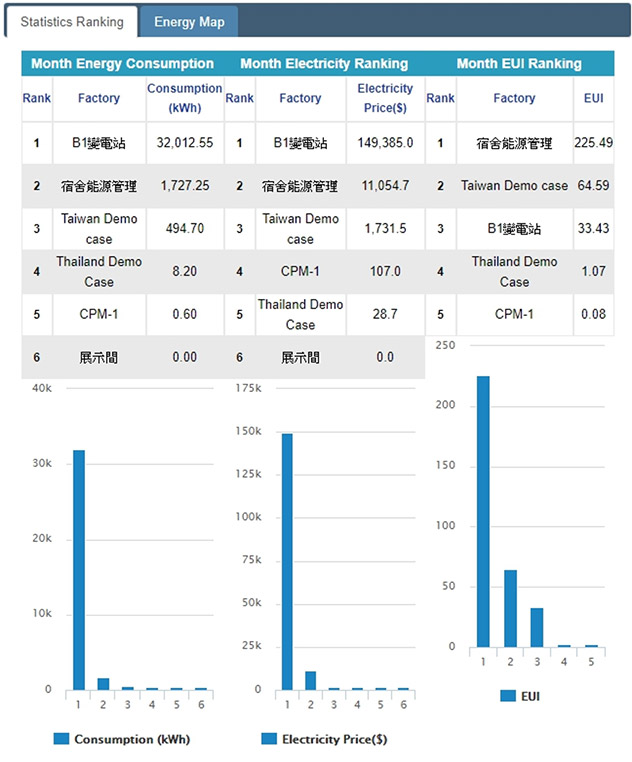This screenshot has height=762, width=632.
Task: Click the Consumption (kWh) legend label
Action: point(132,739)
